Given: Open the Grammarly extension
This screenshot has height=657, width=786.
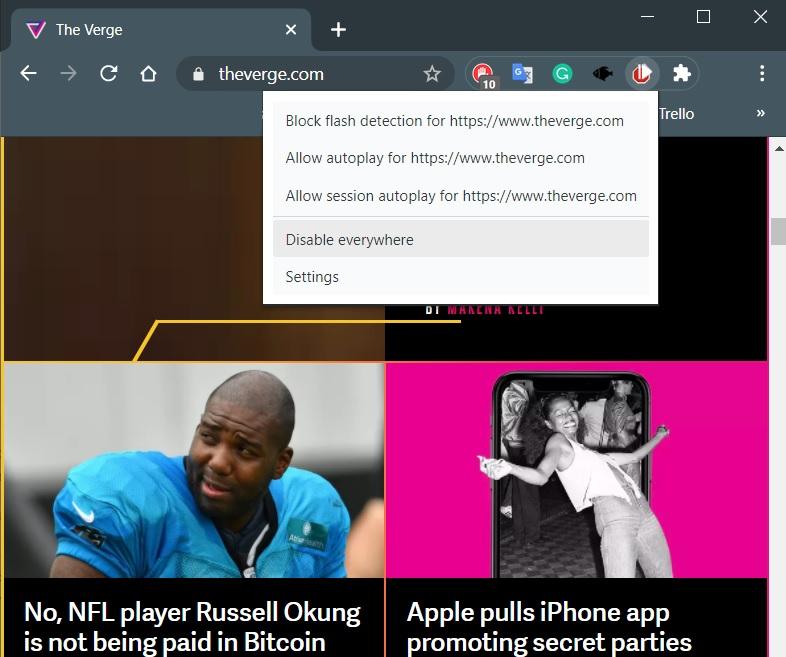Looking at the screenshot, I should [562, 74].
